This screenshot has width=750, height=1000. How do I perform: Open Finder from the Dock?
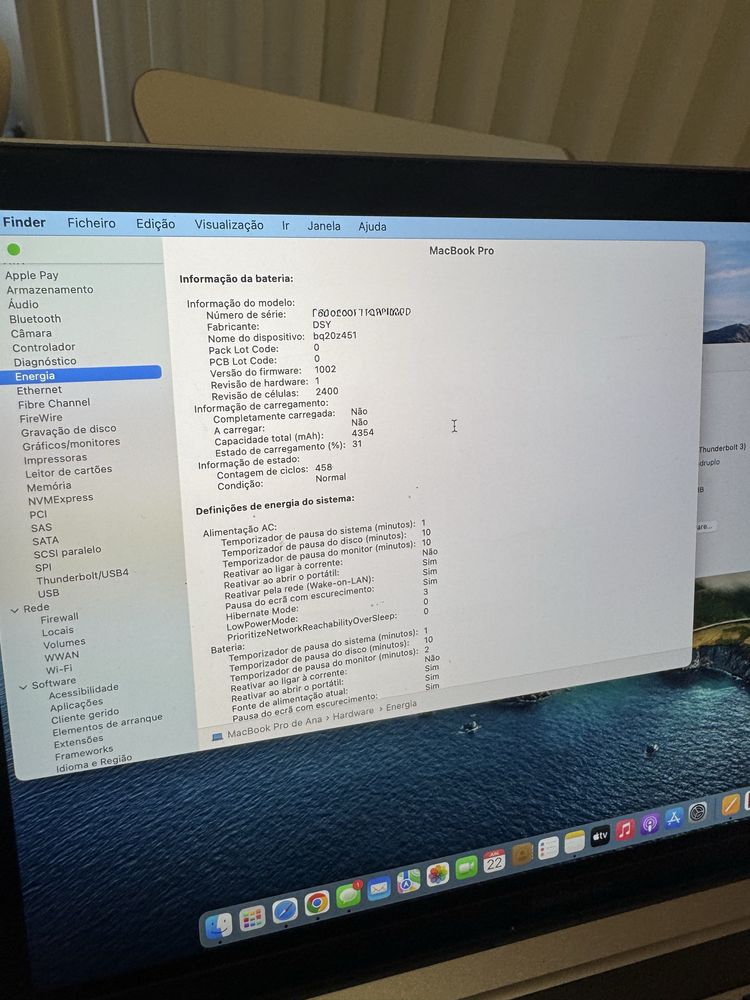pos(218,927)
